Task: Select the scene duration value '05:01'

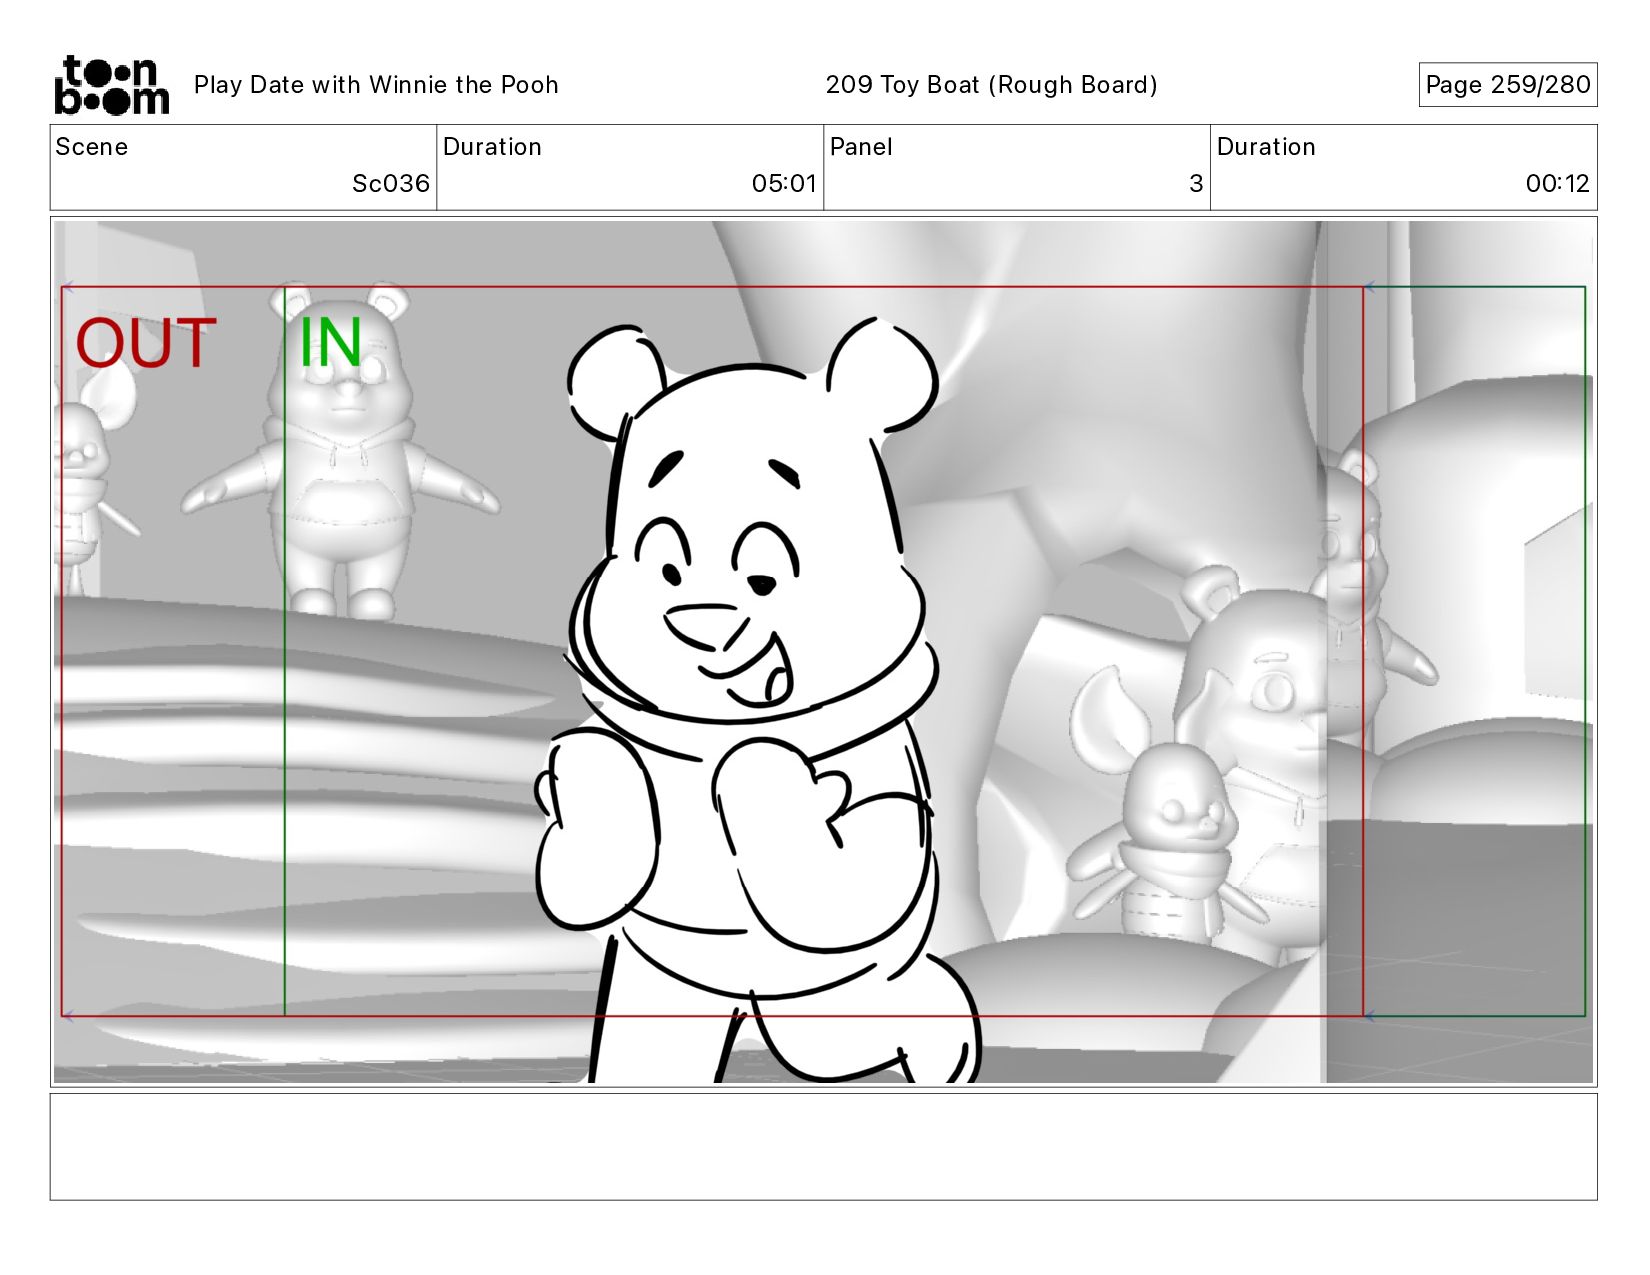Action: 784,184
